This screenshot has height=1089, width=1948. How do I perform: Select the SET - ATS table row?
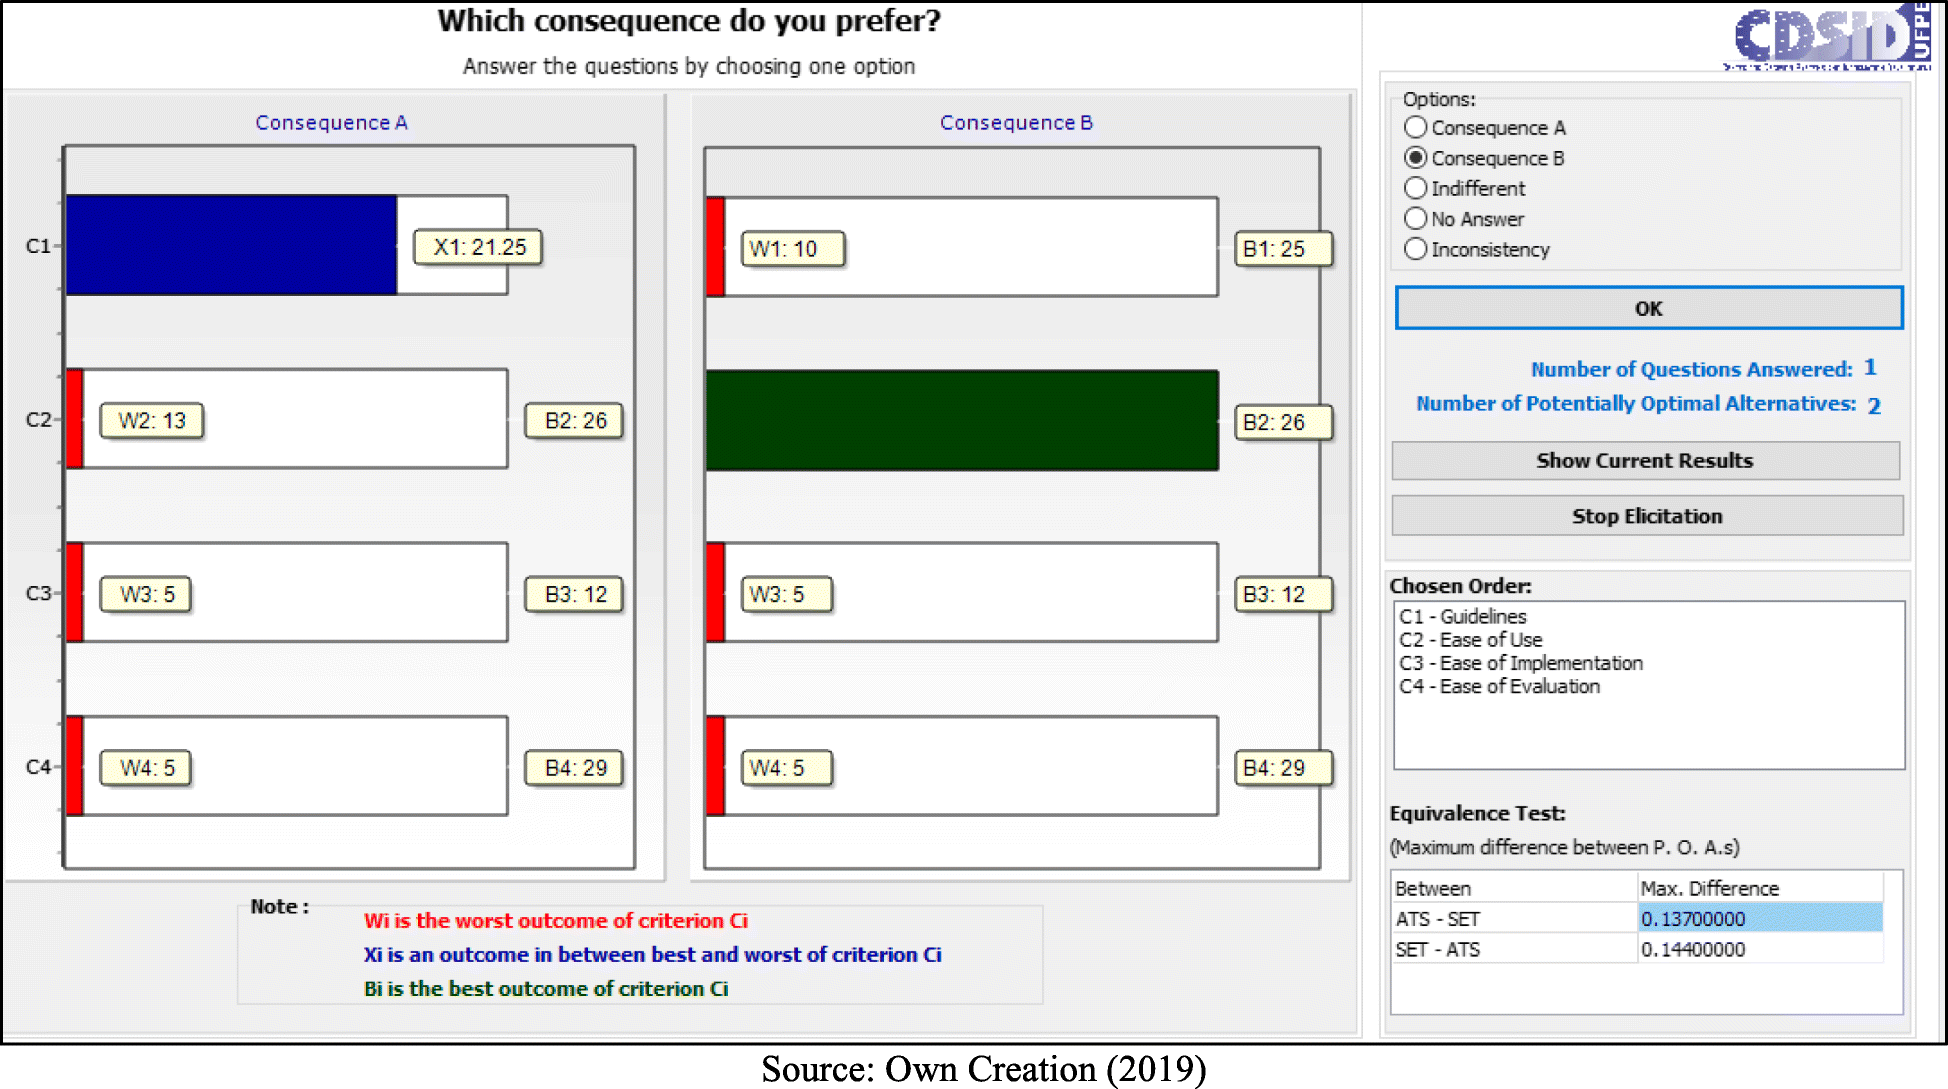tap(1637, 949)
